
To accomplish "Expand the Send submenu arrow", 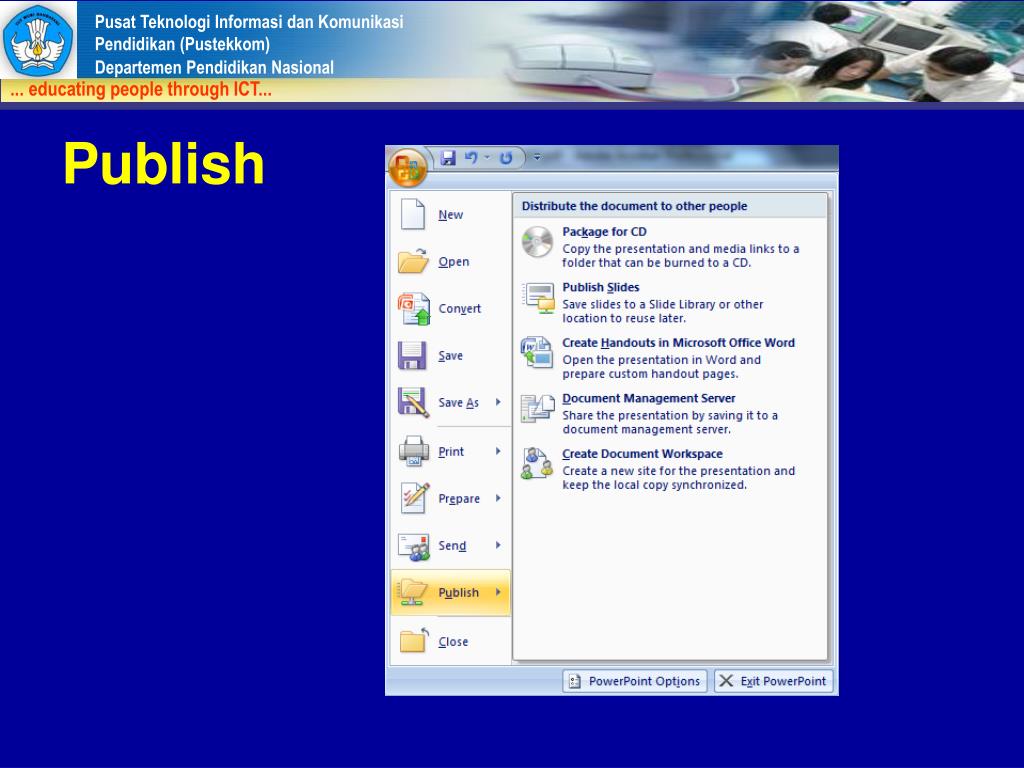I will click(498, 545).
